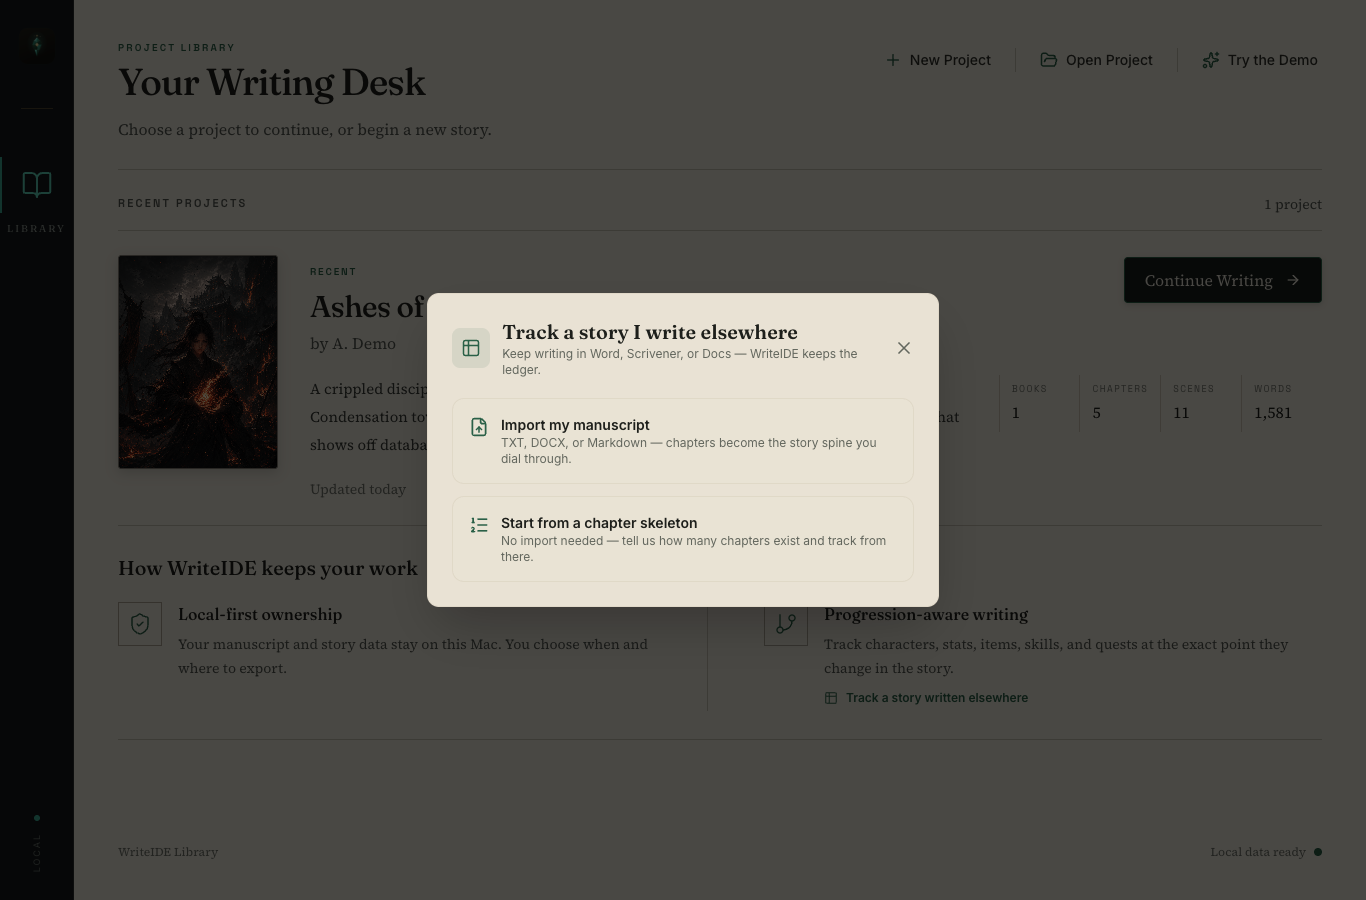The image size is (1366, 900).
Task: Click the shield icon for Local-first ownership
Action: [x=140, y=624]
